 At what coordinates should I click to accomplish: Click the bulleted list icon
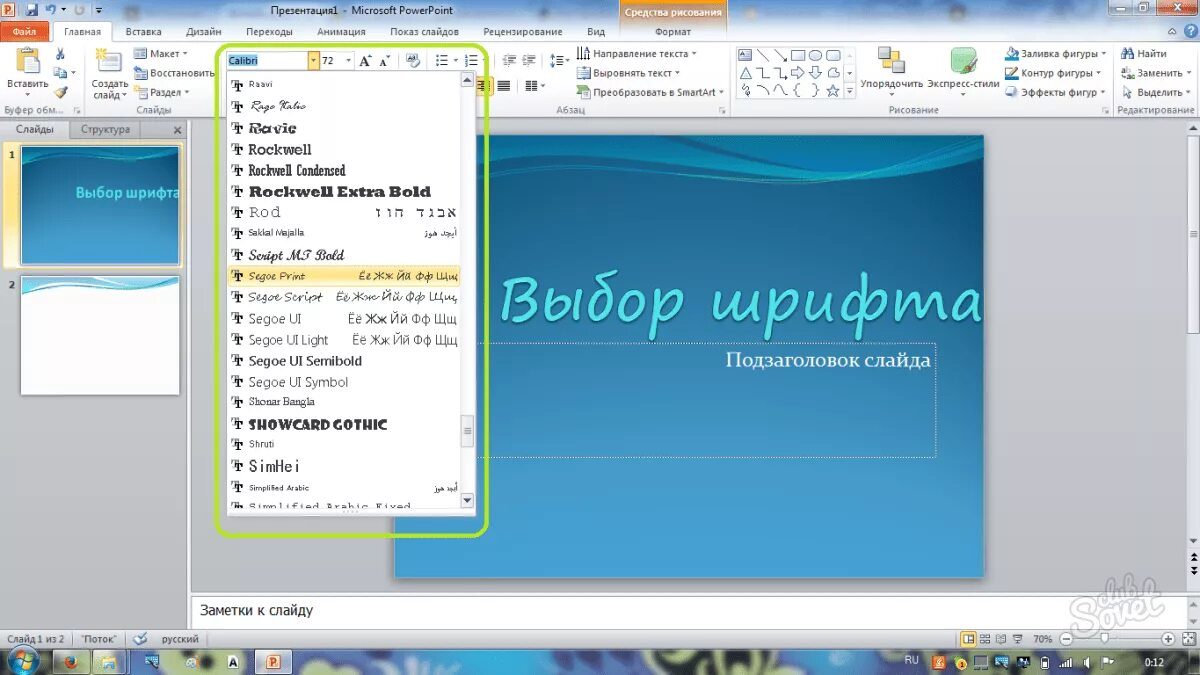[442, 61]
